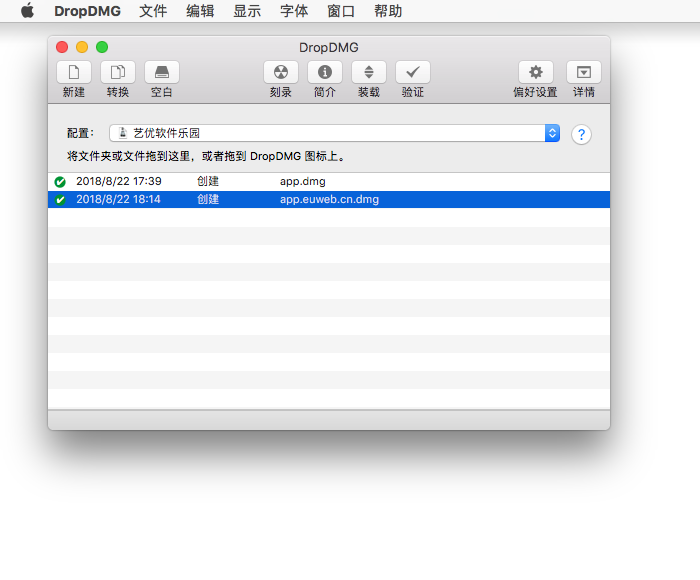Open the 字体 menu
700x580 pixels.
tap(294, 11)
